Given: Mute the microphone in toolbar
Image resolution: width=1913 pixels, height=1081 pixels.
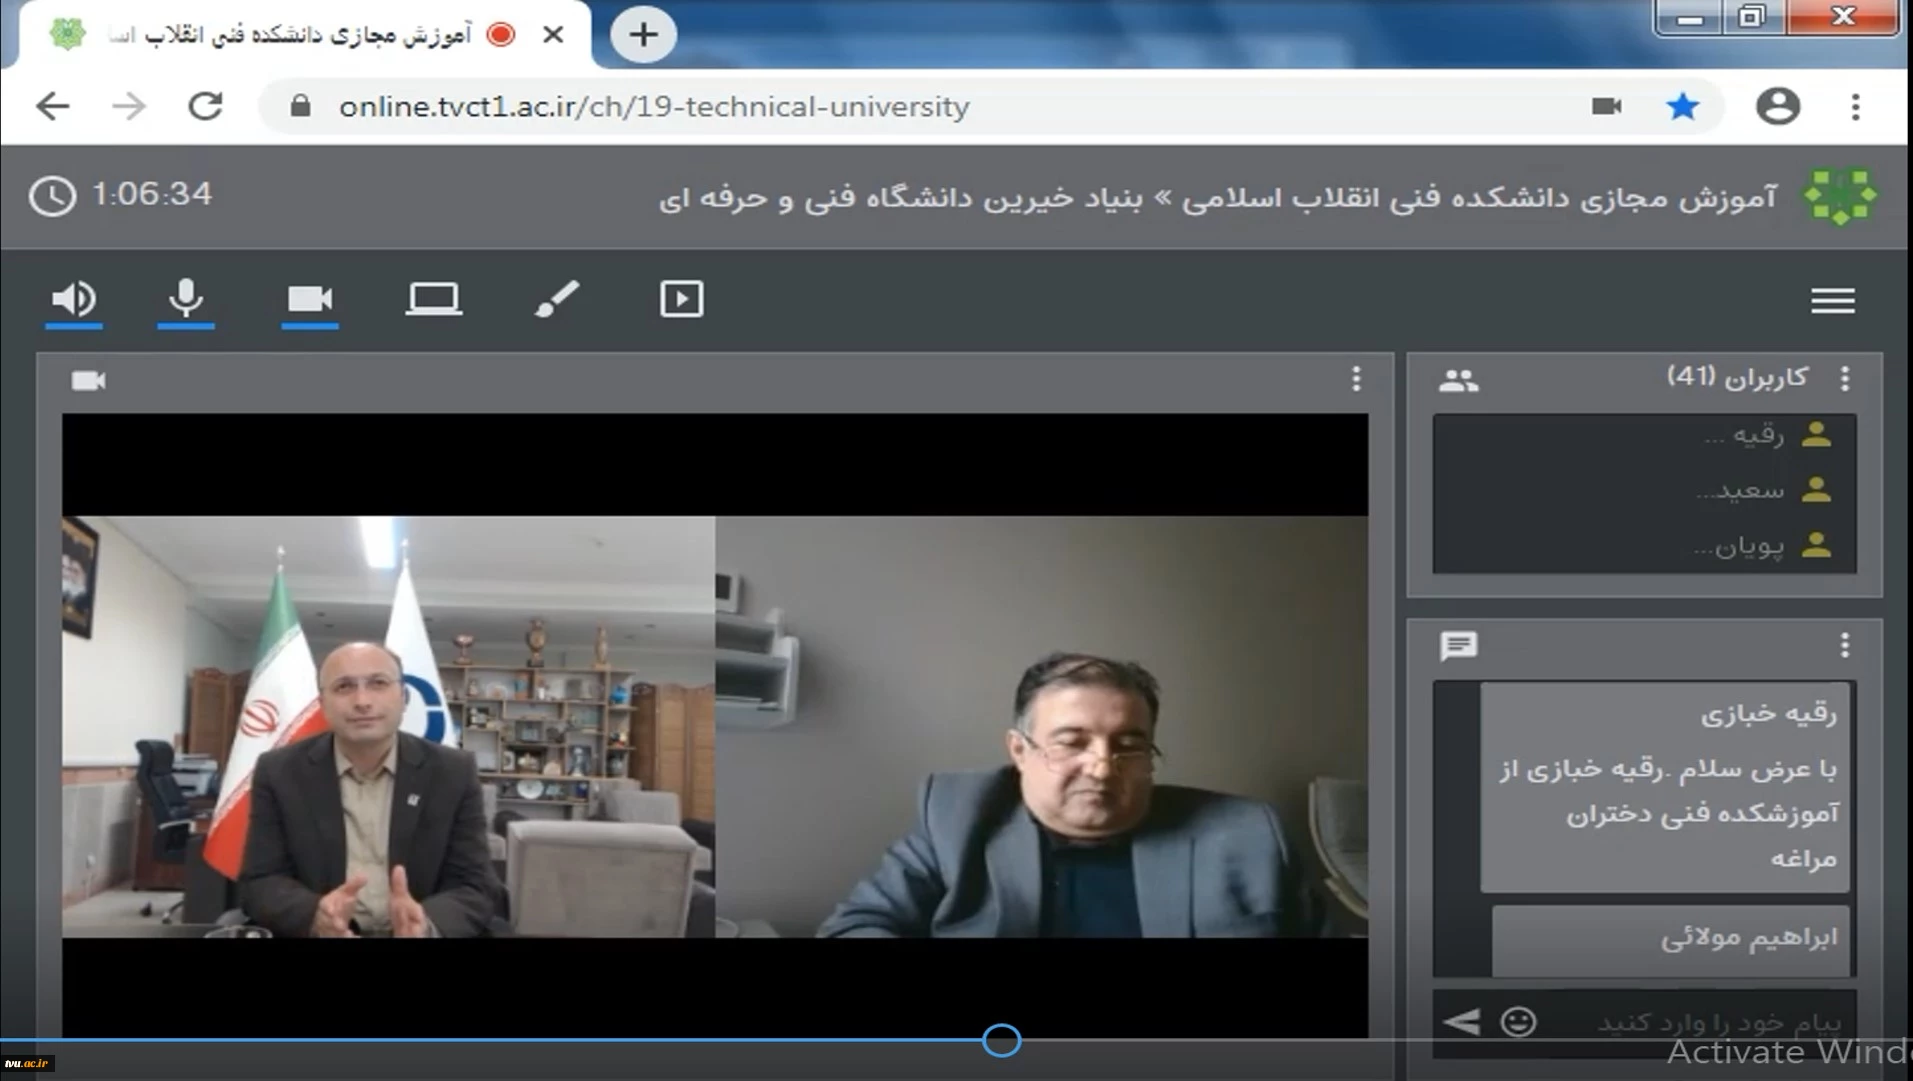Looking at the screenshot, I should point(186,299).
